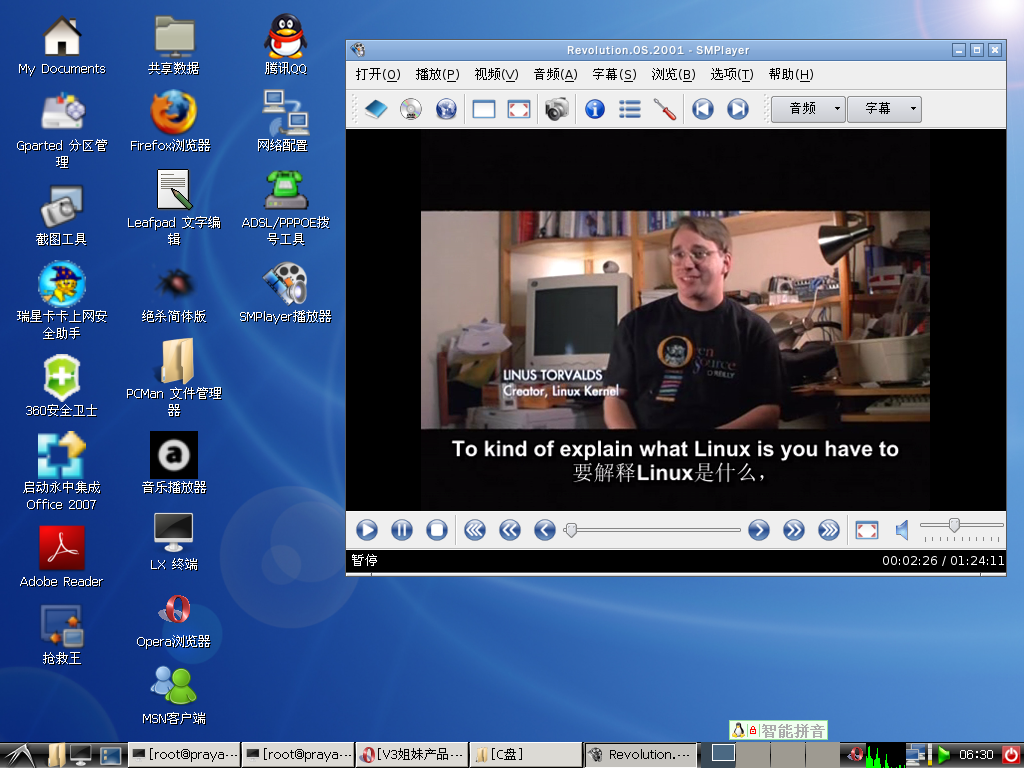
Task: Open the 音频(A) menu
Action: [x=555, y=74]
